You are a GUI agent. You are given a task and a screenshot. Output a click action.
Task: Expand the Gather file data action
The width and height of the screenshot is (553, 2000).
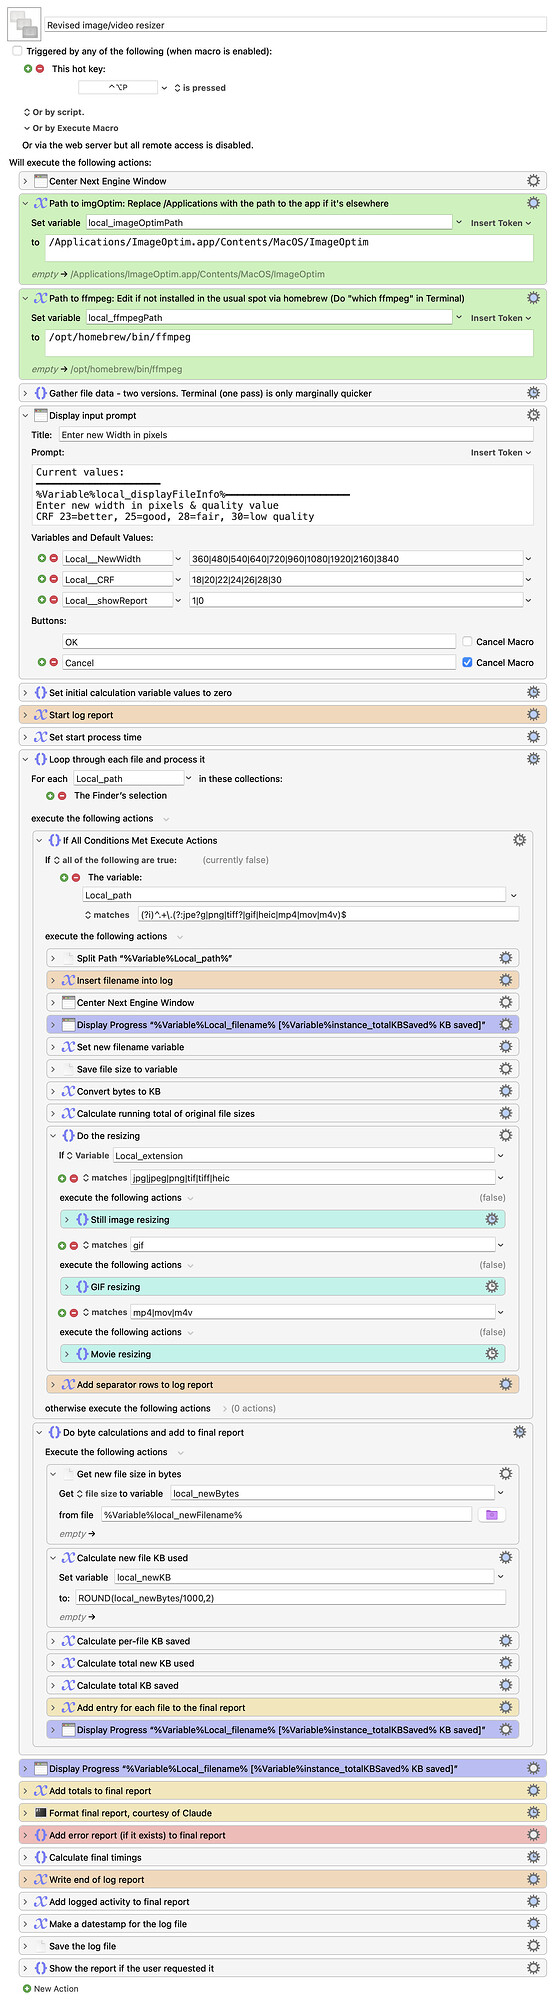(x=25, y=393)
